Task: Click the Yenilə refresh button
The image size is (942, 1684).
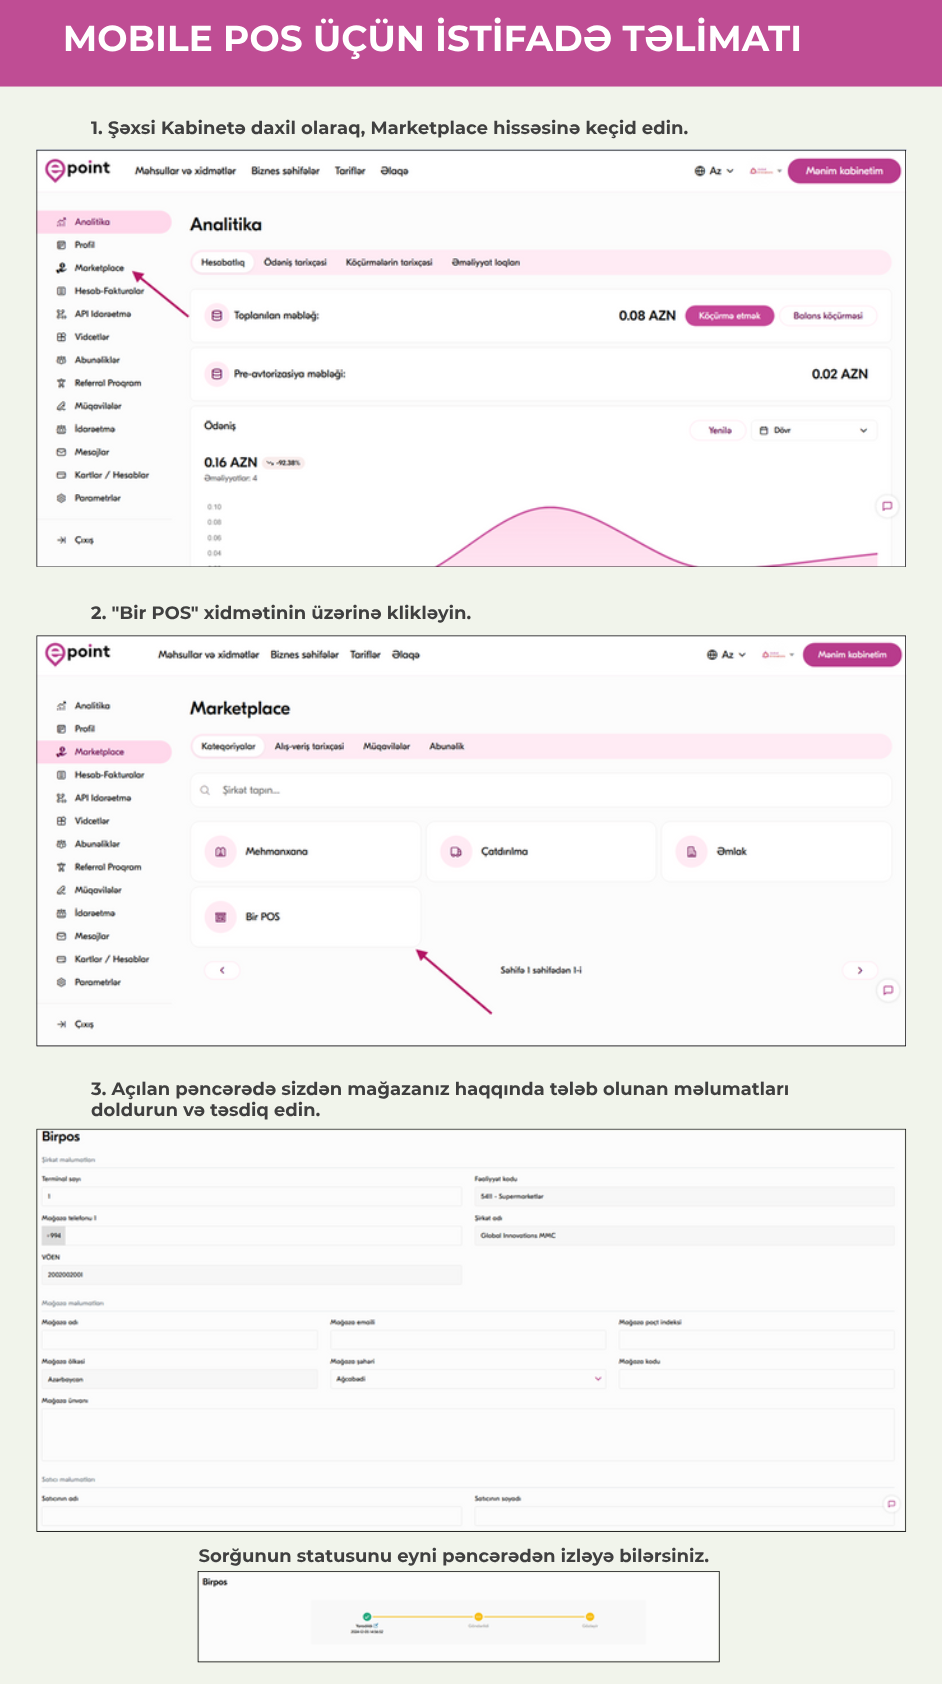Action: coord(719,430)
